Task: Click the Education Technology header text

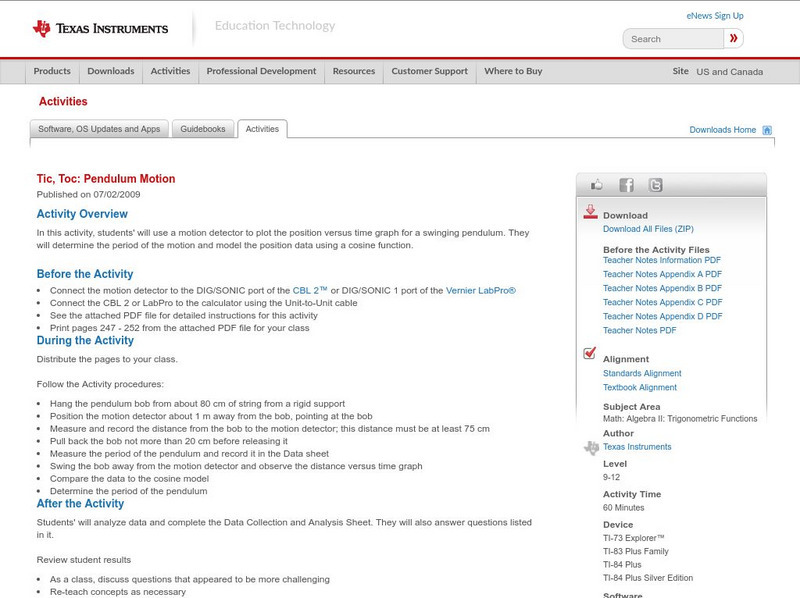Action: coord(275,26)
